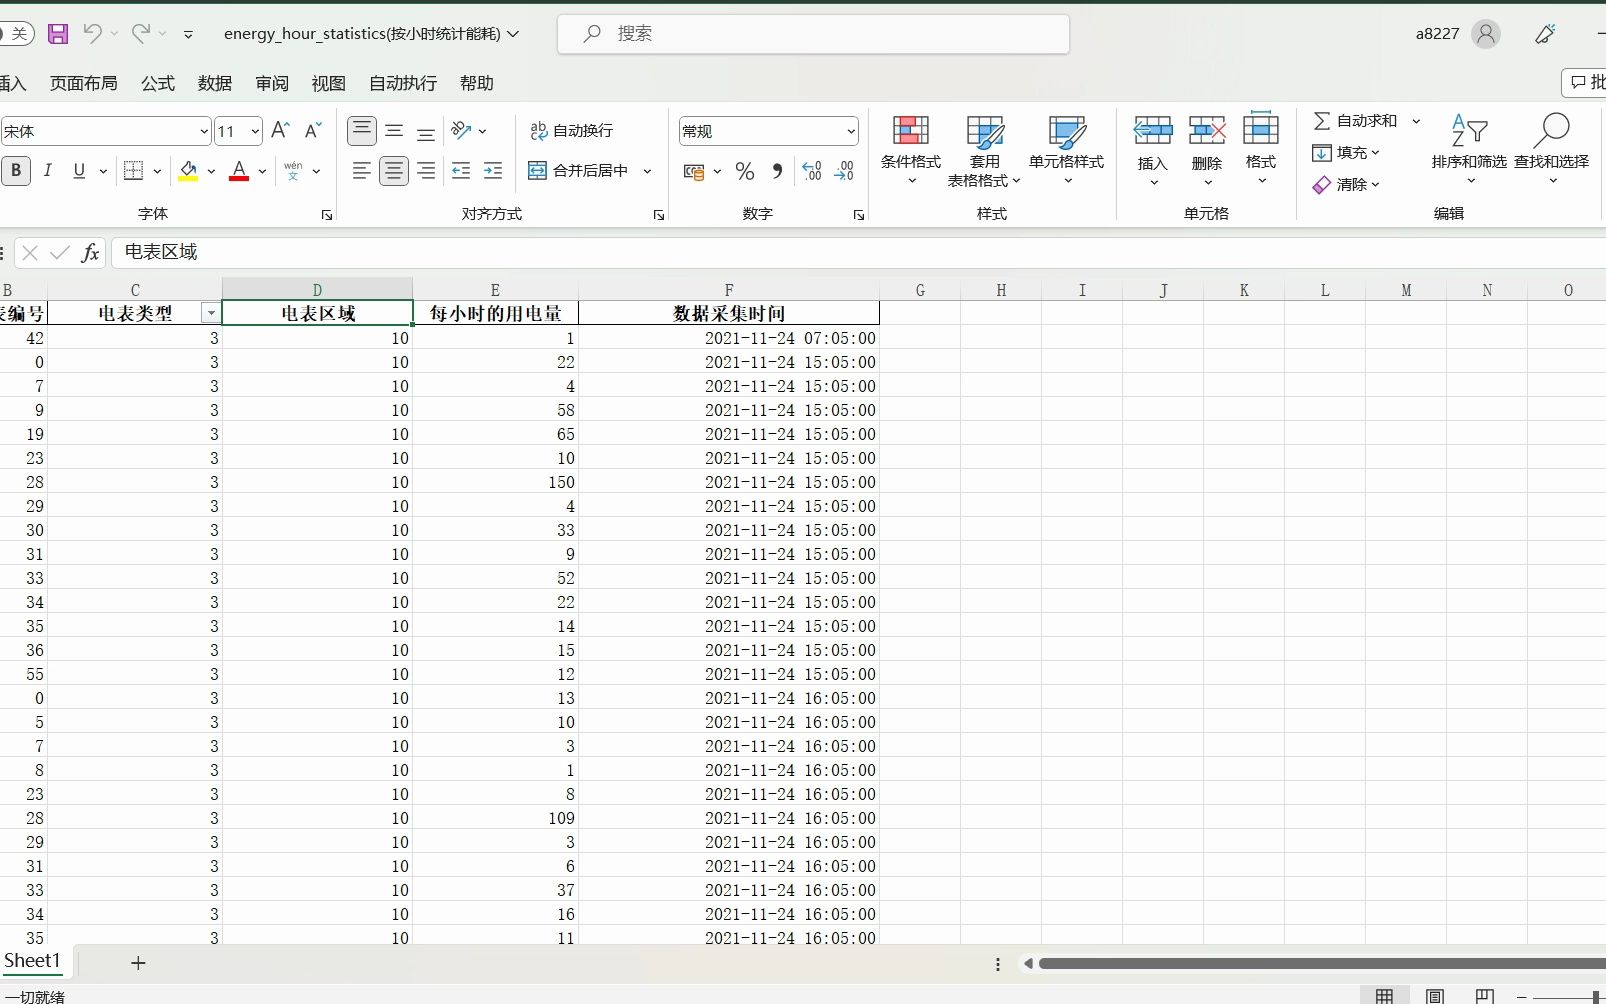Open filter dropdown on 电表类型 column
The image size is (1606, 1004).
(x=210, y=314)
